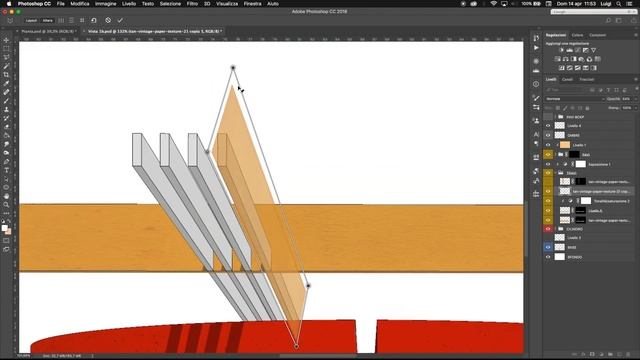This screenshot has height=360, width=640.
Task: Switch to the Tracciati tab
Action: [587, 79]
